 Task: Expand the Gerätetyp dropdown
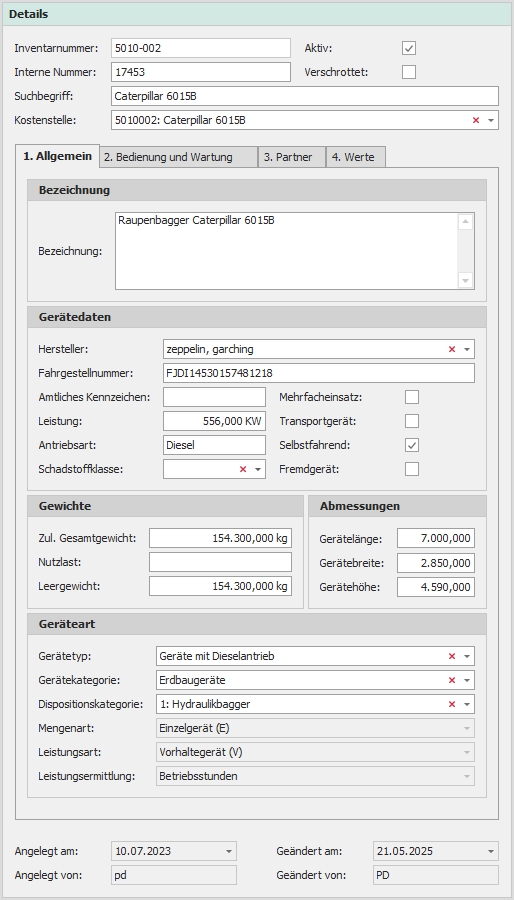(x=467, y=656)
